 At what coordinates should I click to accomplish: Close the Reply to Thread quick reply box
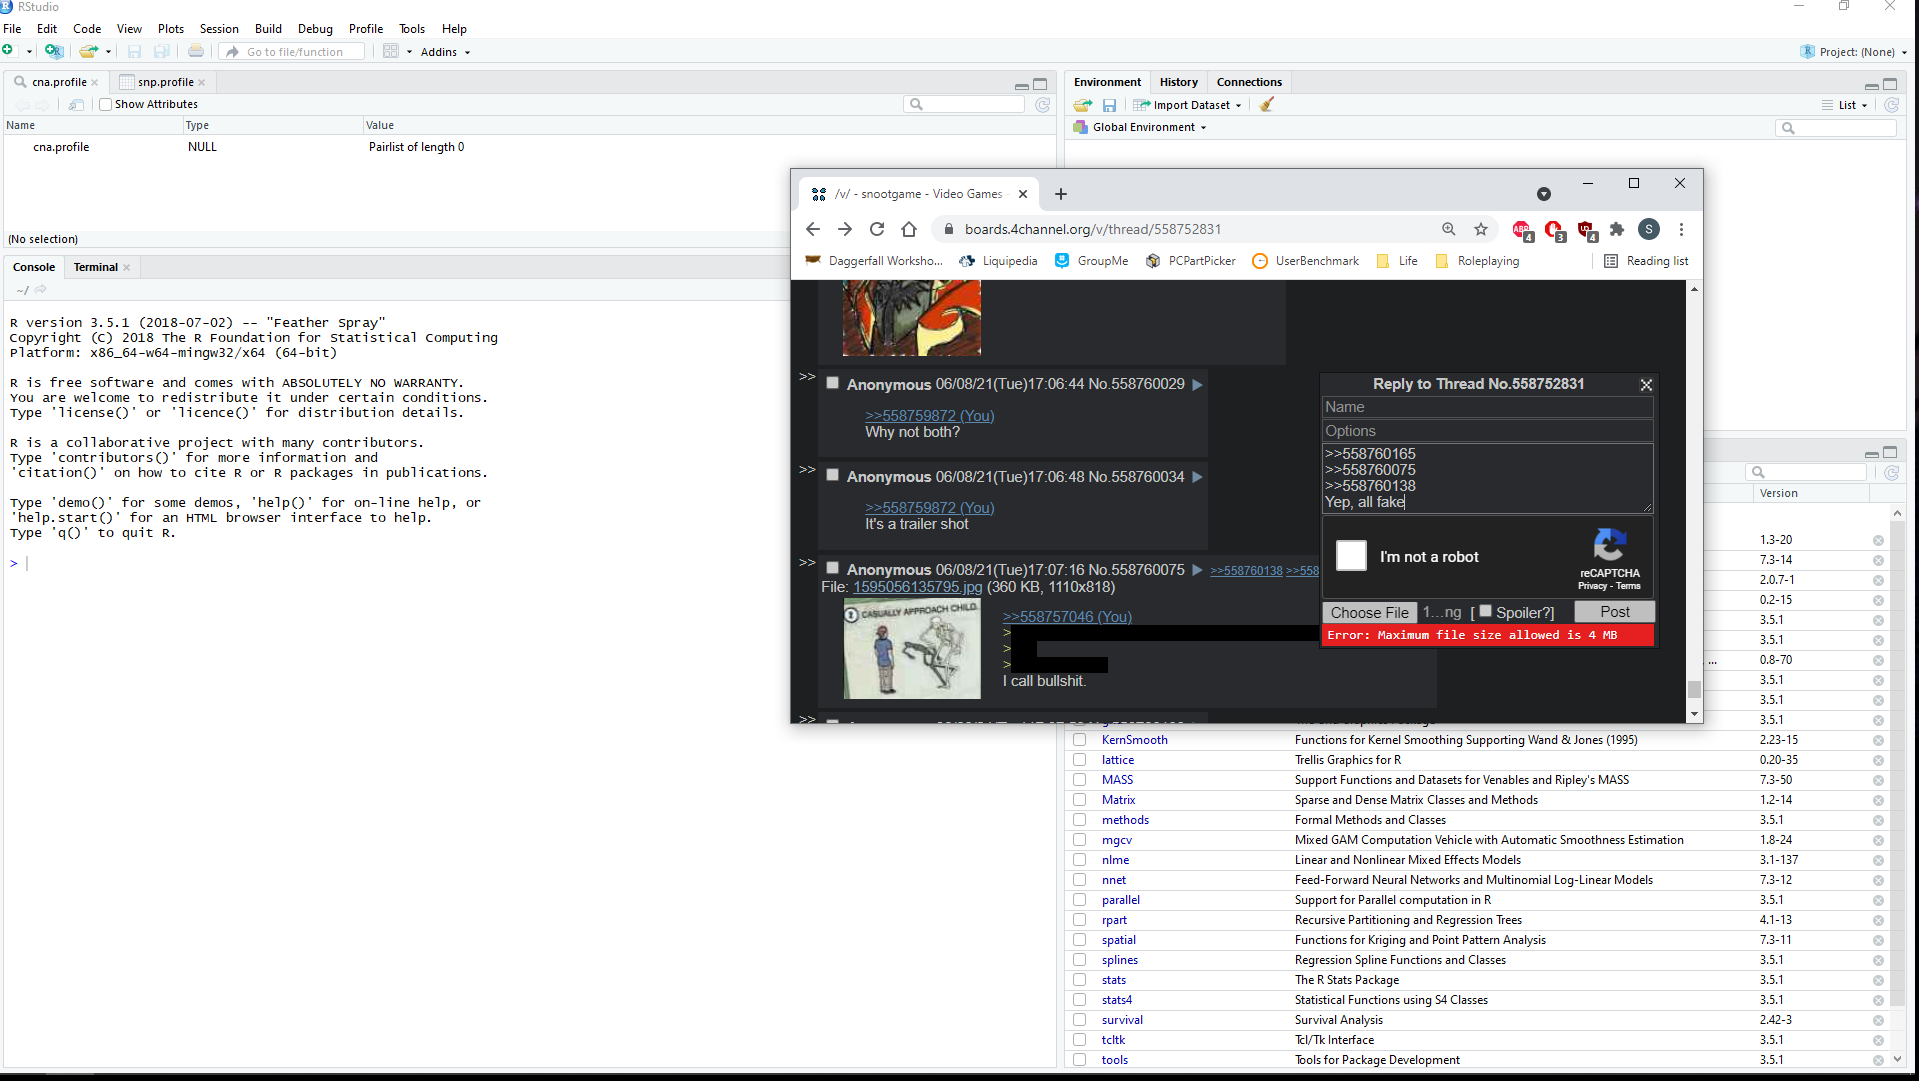coord(1646,385)
